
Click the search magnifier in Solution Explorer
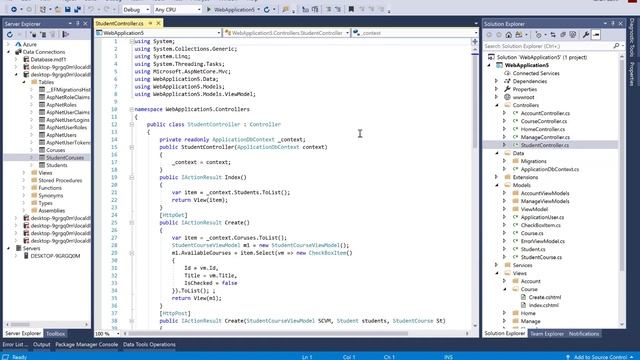pos(616,46)
